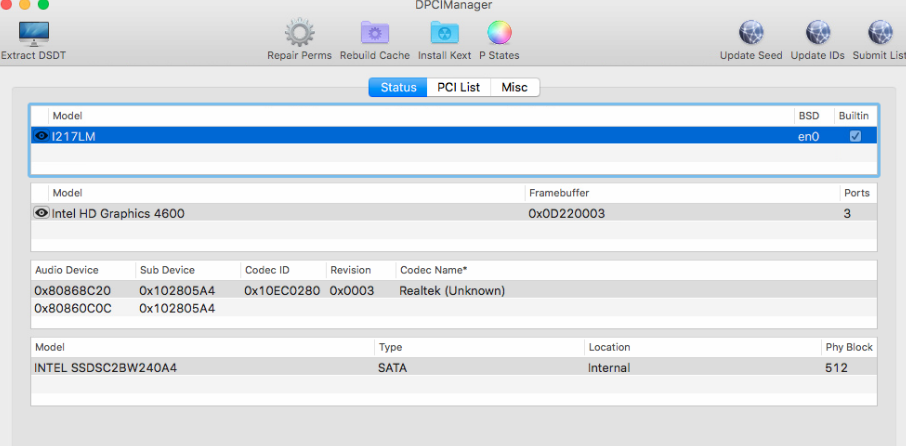Select the Status tab
Viewport: 906px width, 446px height.
click(x=398, y=88)
